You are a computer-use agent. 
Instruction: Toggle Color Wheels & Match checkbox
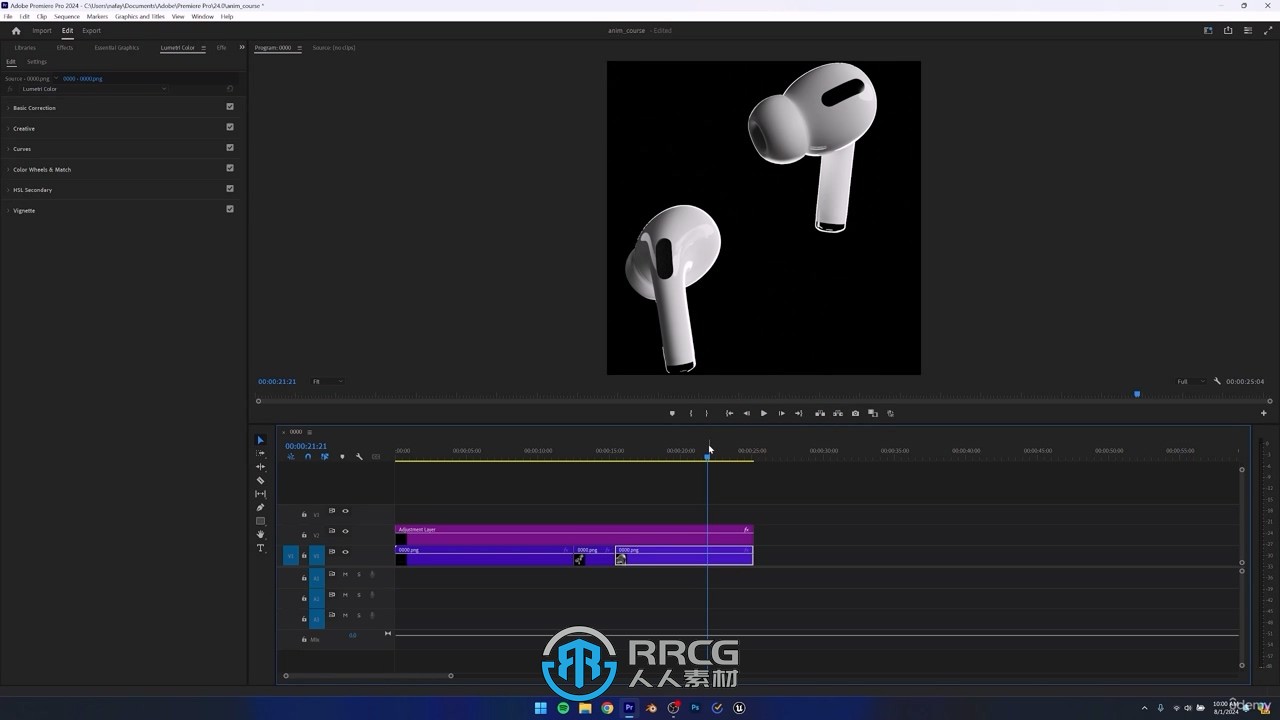click(230, 168)
